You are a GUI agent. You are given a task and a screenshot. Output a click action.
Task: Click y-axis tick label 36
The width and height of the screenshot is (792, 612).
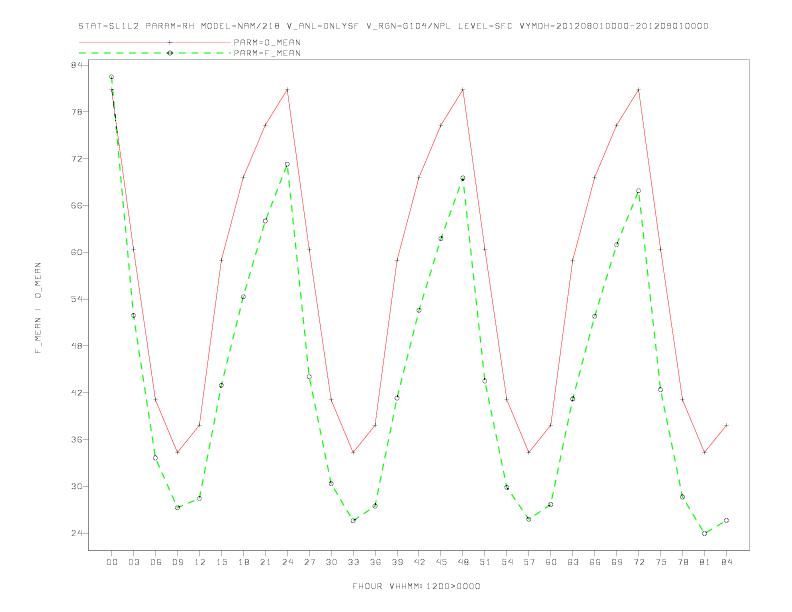[x=76, y=439]
